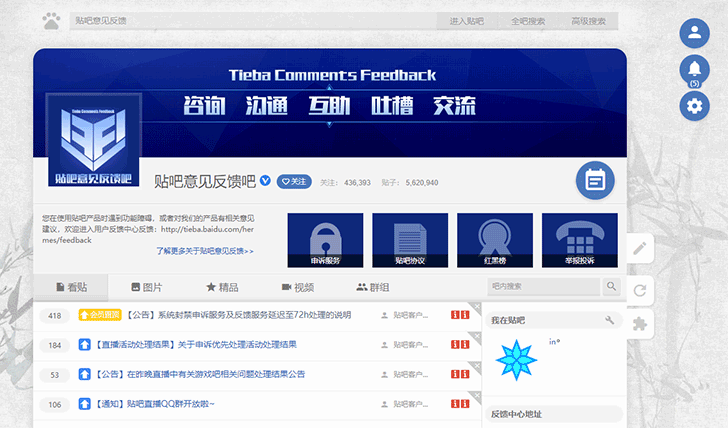Click the 贴吧意见反馈吧 forum title
728x428 pixels.
(x=205, y=182)
